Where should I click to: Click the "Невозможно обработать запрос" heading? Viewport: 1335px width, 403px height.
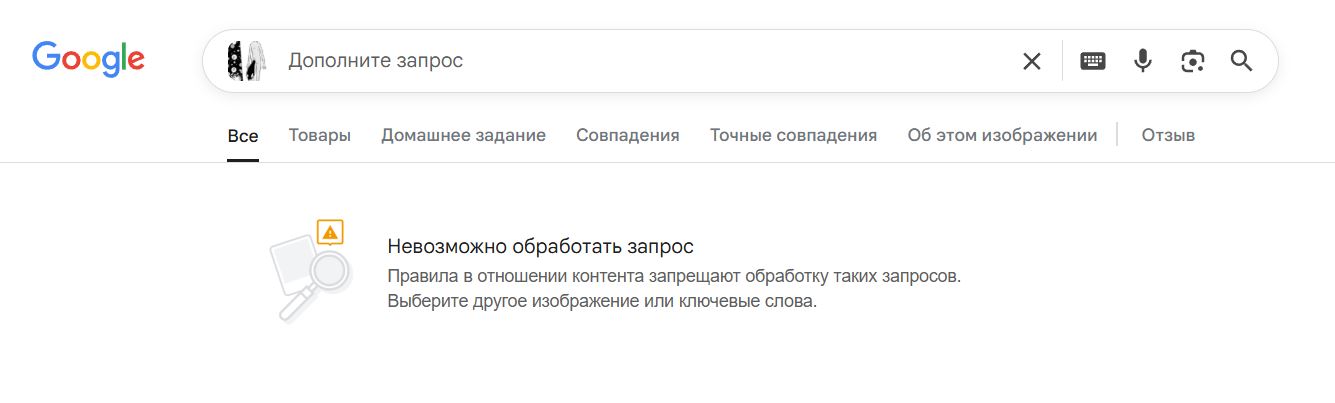(540, 246)
